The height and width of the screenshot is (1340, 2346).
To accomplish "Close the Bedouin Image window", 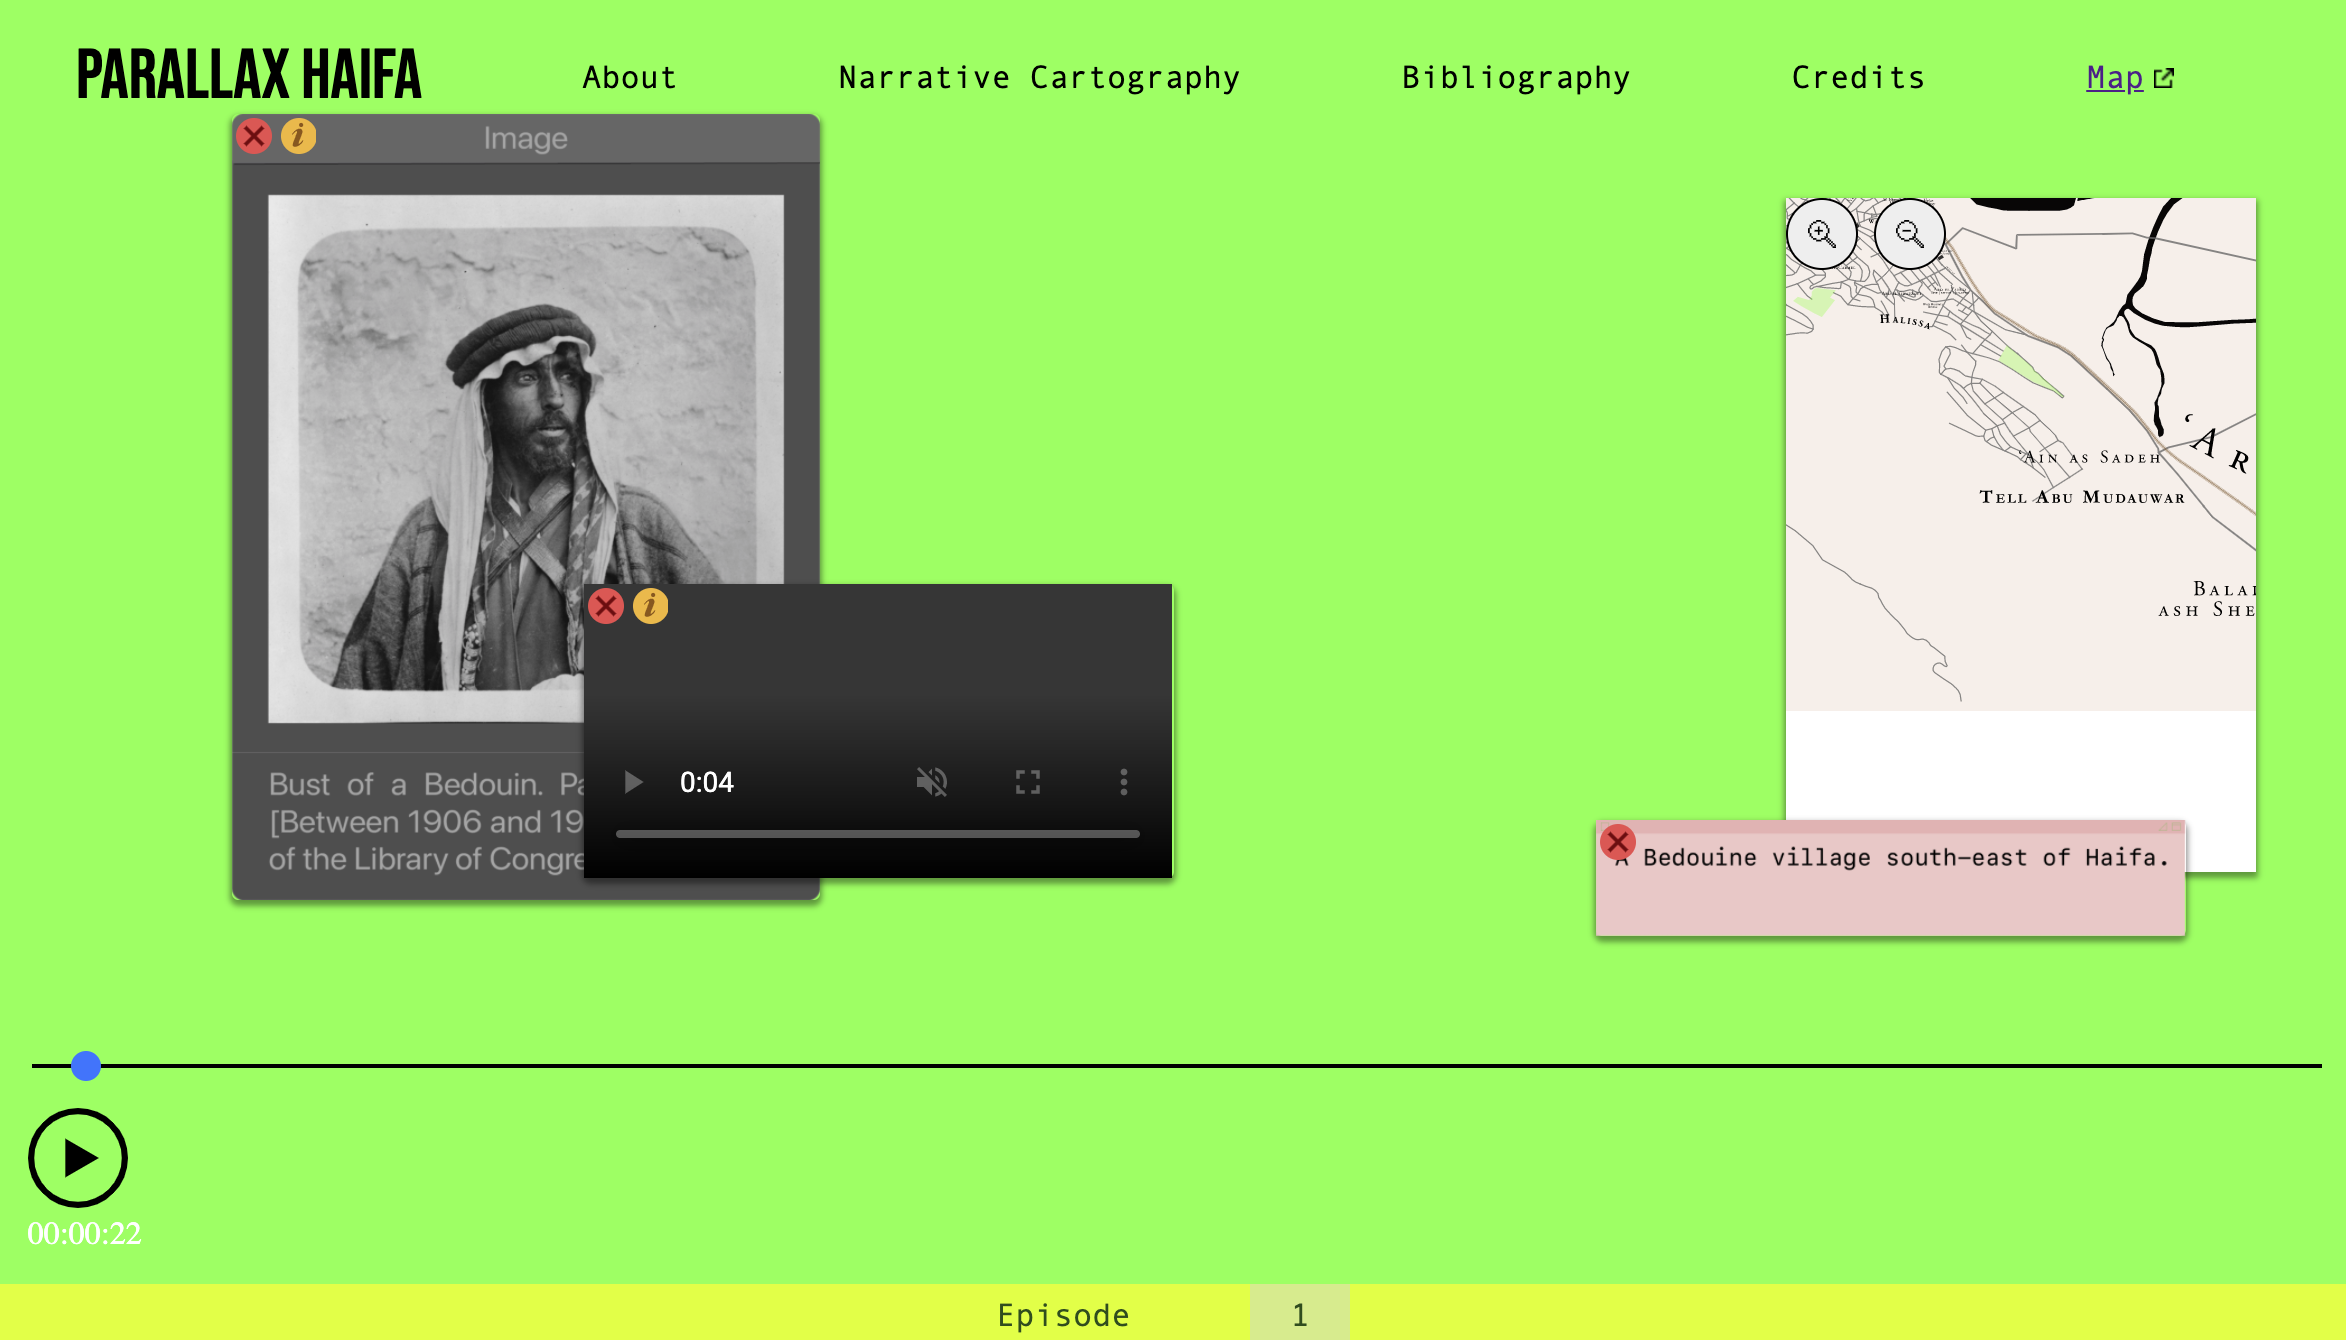I will (254, 136).
